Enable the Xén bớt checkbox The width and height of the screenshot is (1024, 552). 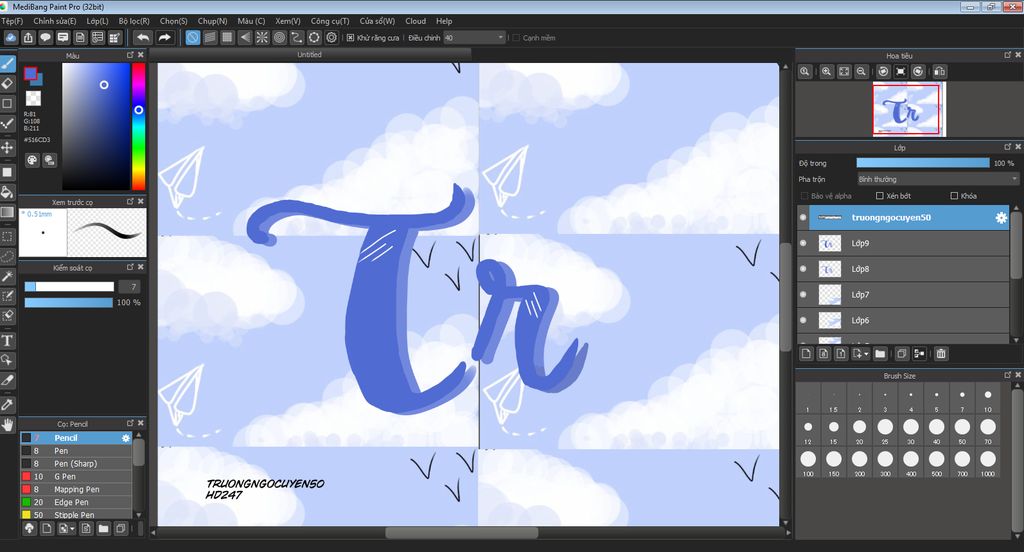[880, 196]
